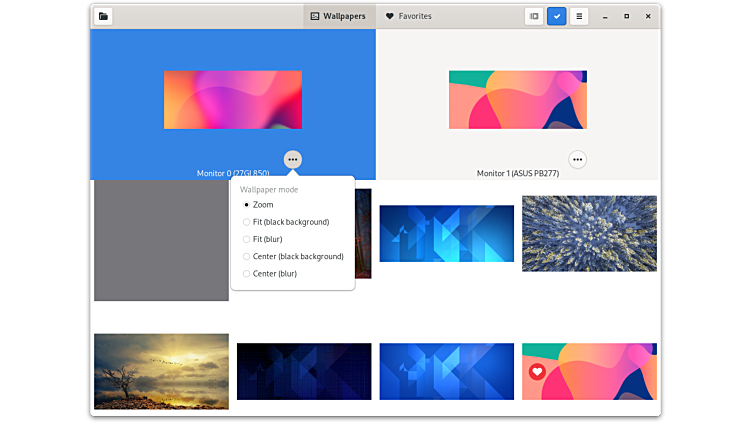The width and height of the screenshot is (752, 423).
Task: Close the Monitor 0 wallpaper mode popover button
Action: pos(292,160)
